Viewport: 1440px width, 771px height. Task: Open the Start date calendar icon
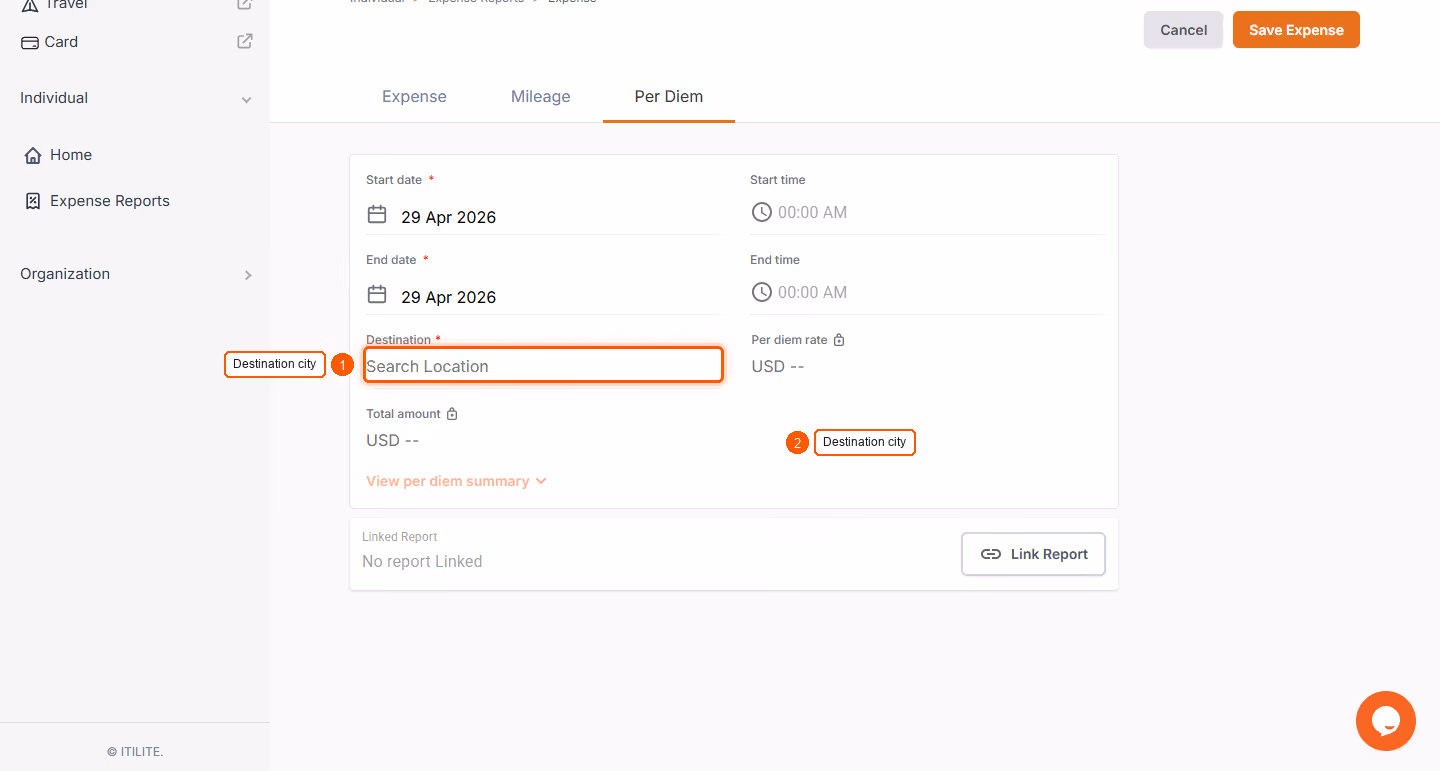(x=377, y=215)
